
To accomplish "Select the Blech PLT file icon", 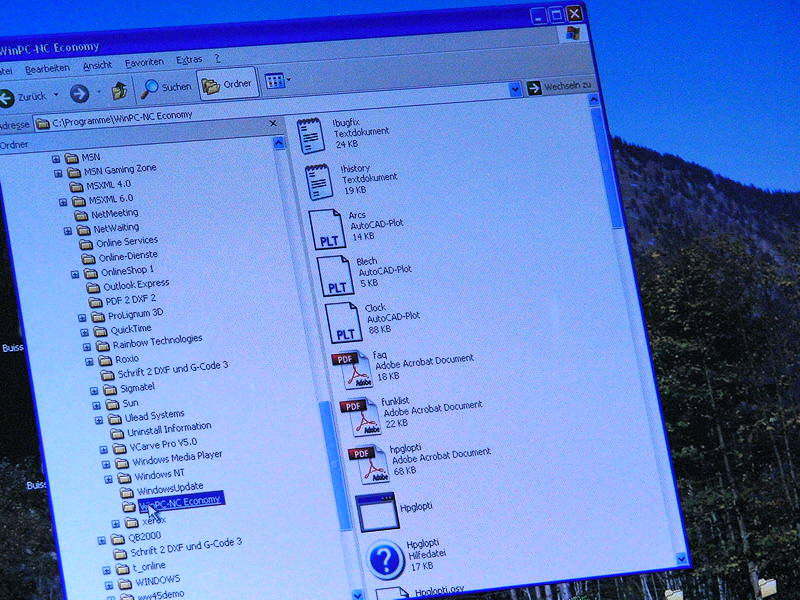I will [335, 276].
